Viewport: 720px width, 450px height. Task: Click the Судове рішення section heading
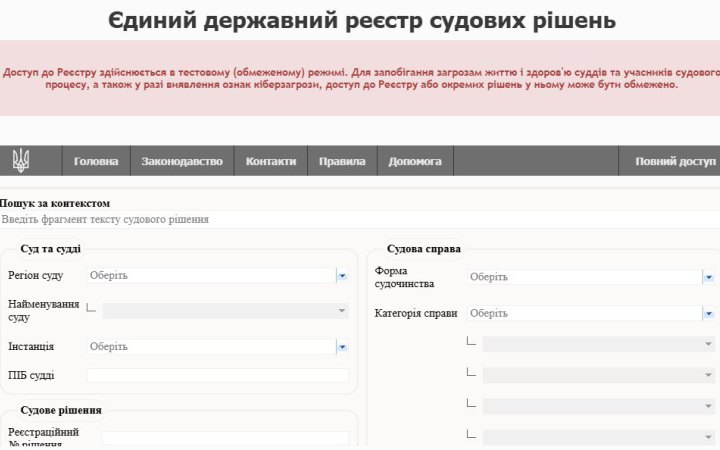61,410
